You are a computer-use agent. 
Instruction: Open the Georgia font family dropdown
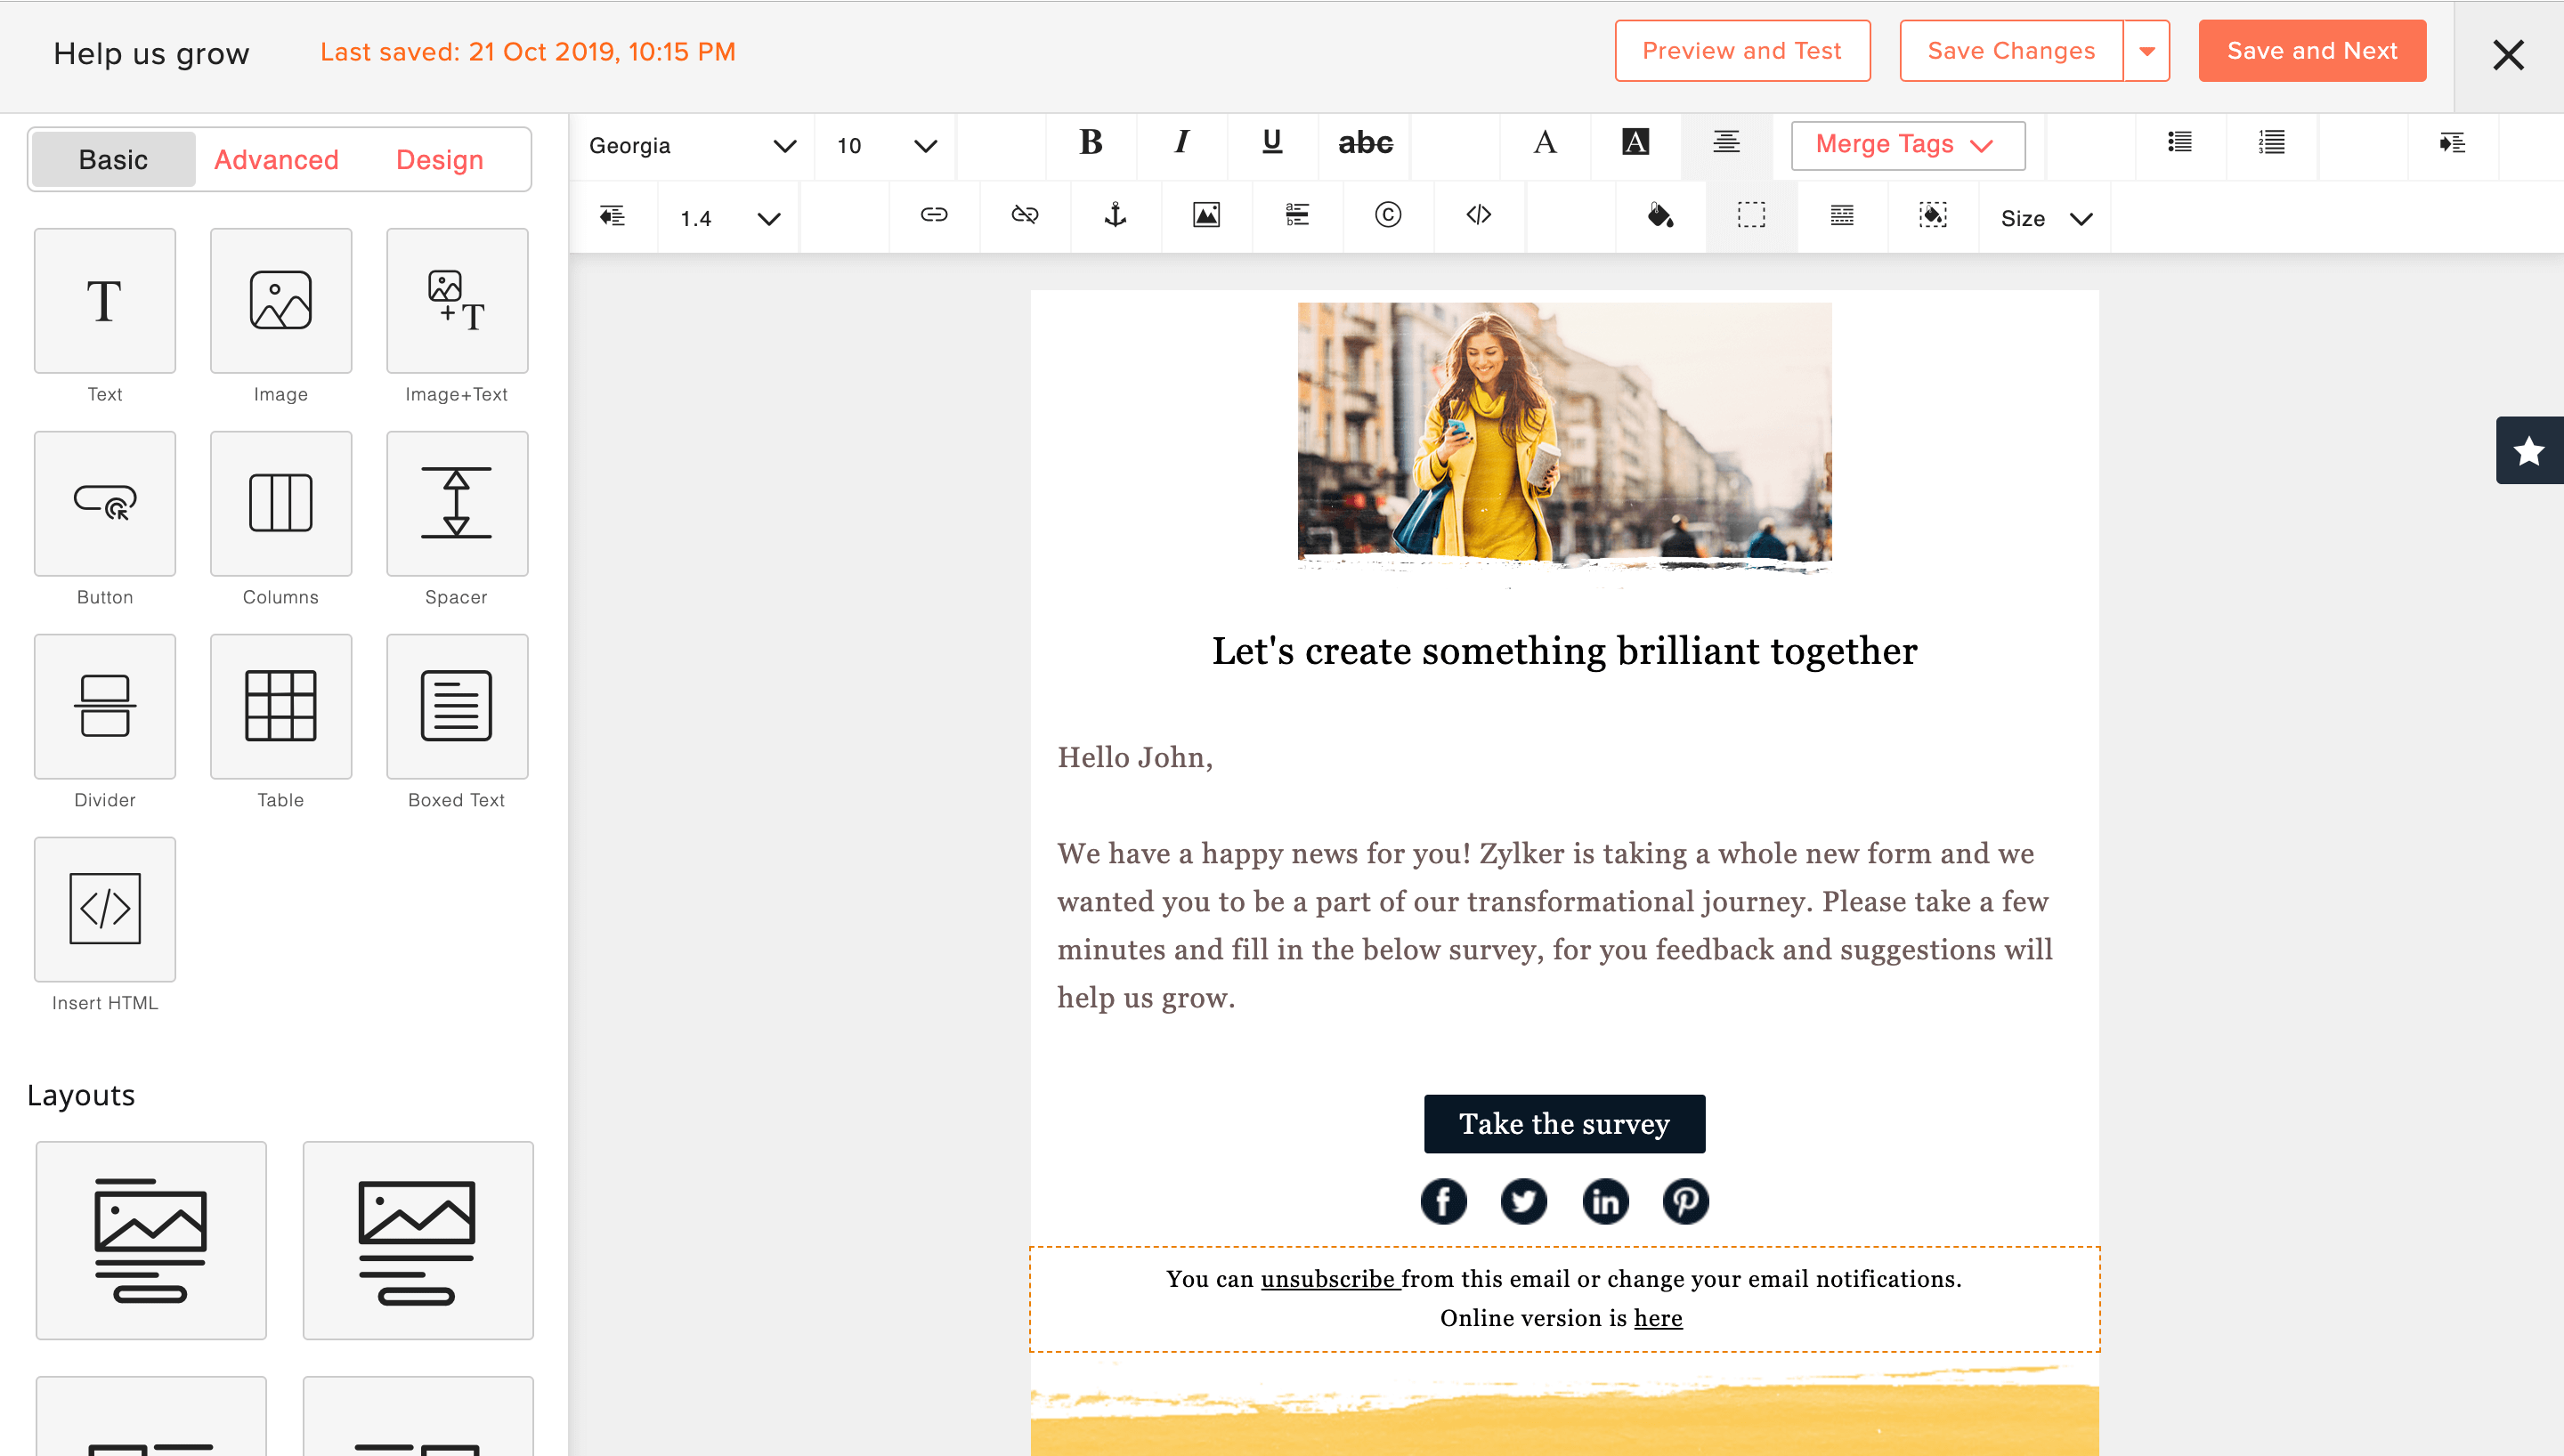tap(692, 146)
